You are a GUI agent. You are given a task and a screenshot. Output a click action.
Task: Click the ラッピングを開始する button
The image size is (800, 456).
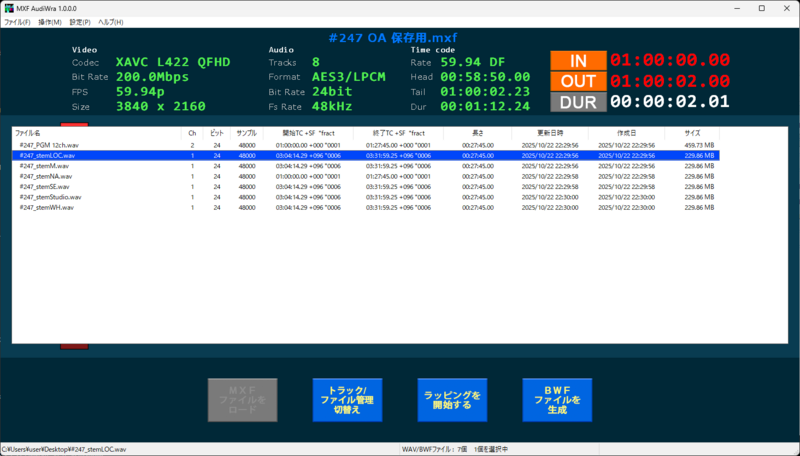tap(452, 400)
